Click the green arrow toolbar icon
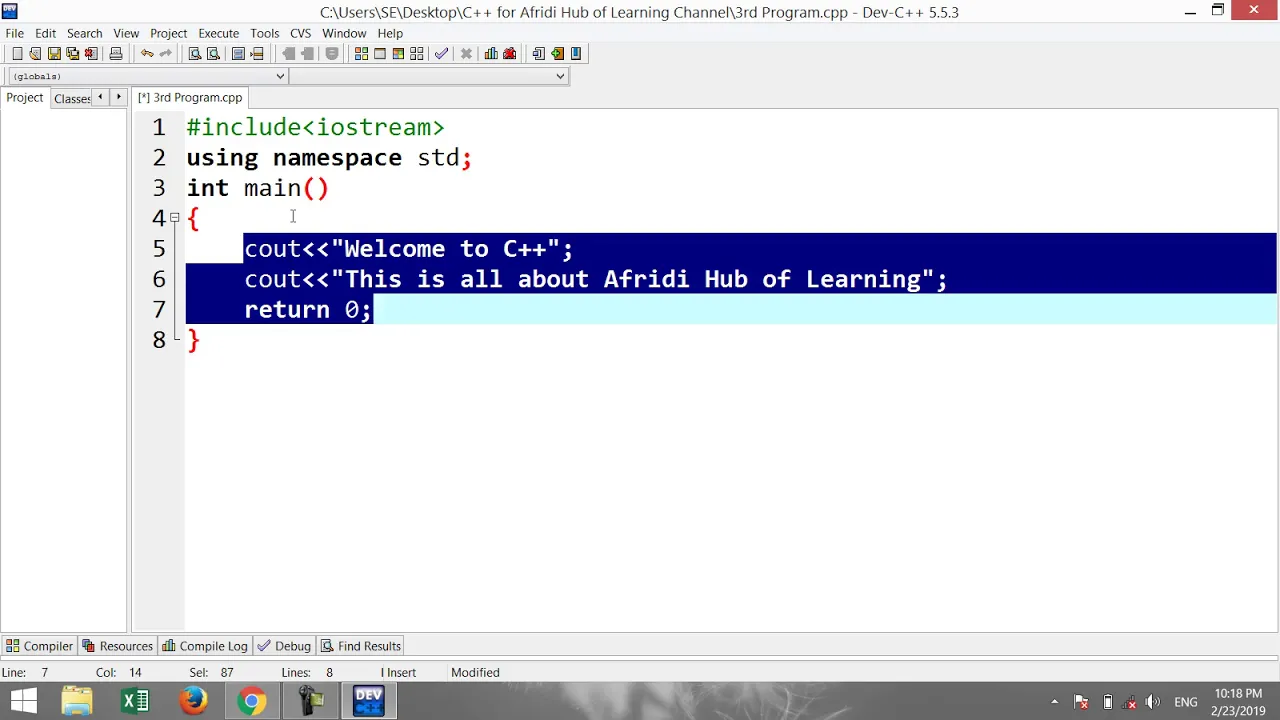The image size is (1280, 720). coord(558,54)
